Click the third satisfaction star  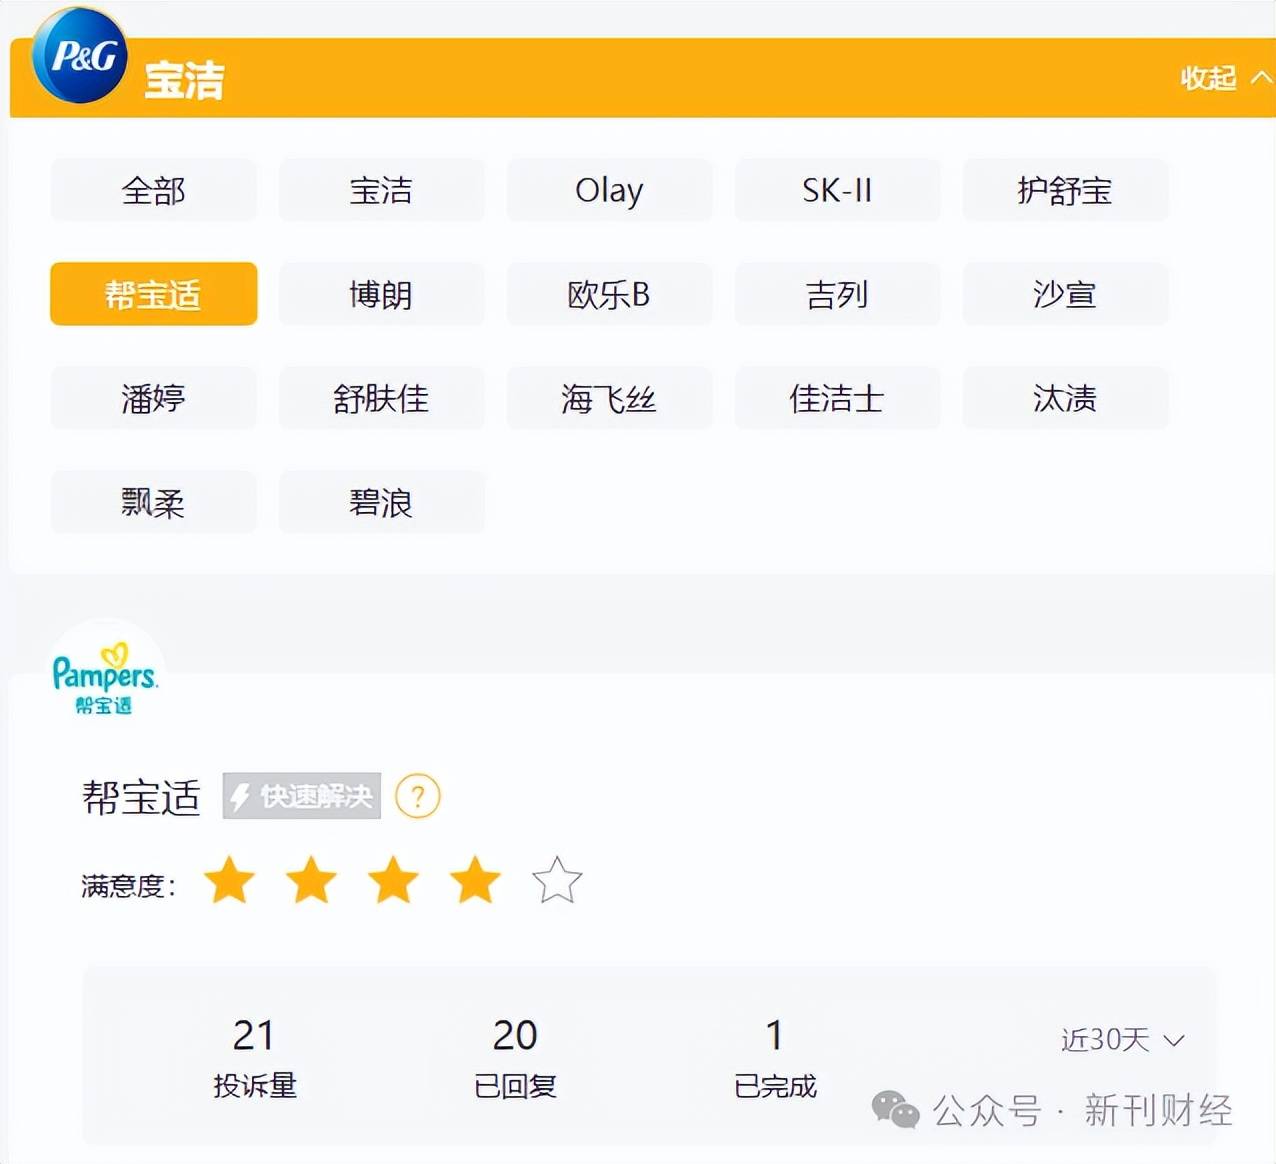click(x=393, y=881)
